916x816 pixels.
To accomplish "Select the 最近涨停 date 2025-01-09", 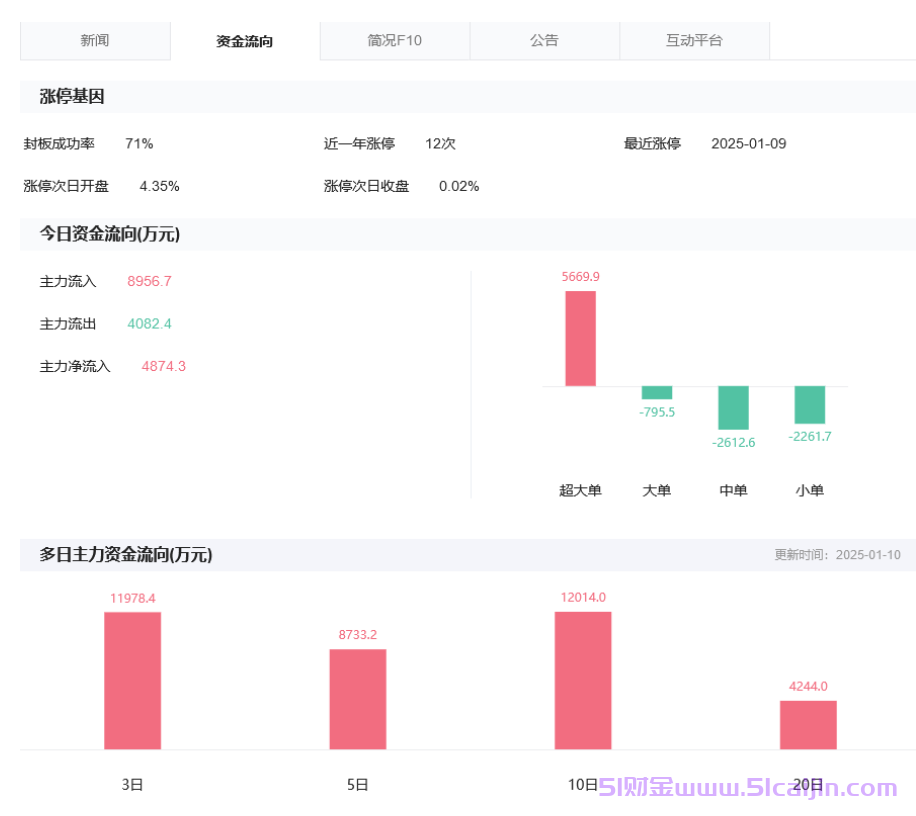I will (748, 144).
